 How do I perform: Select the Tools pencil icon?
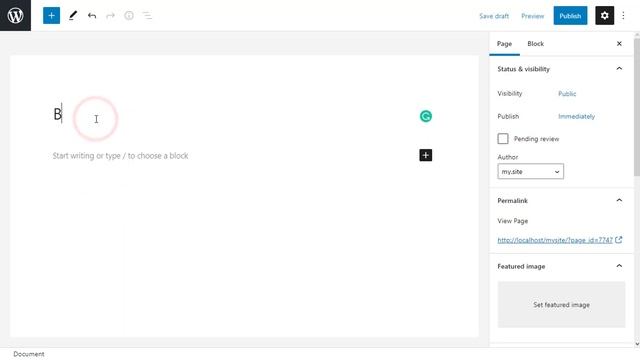click(x=73, y=16)
